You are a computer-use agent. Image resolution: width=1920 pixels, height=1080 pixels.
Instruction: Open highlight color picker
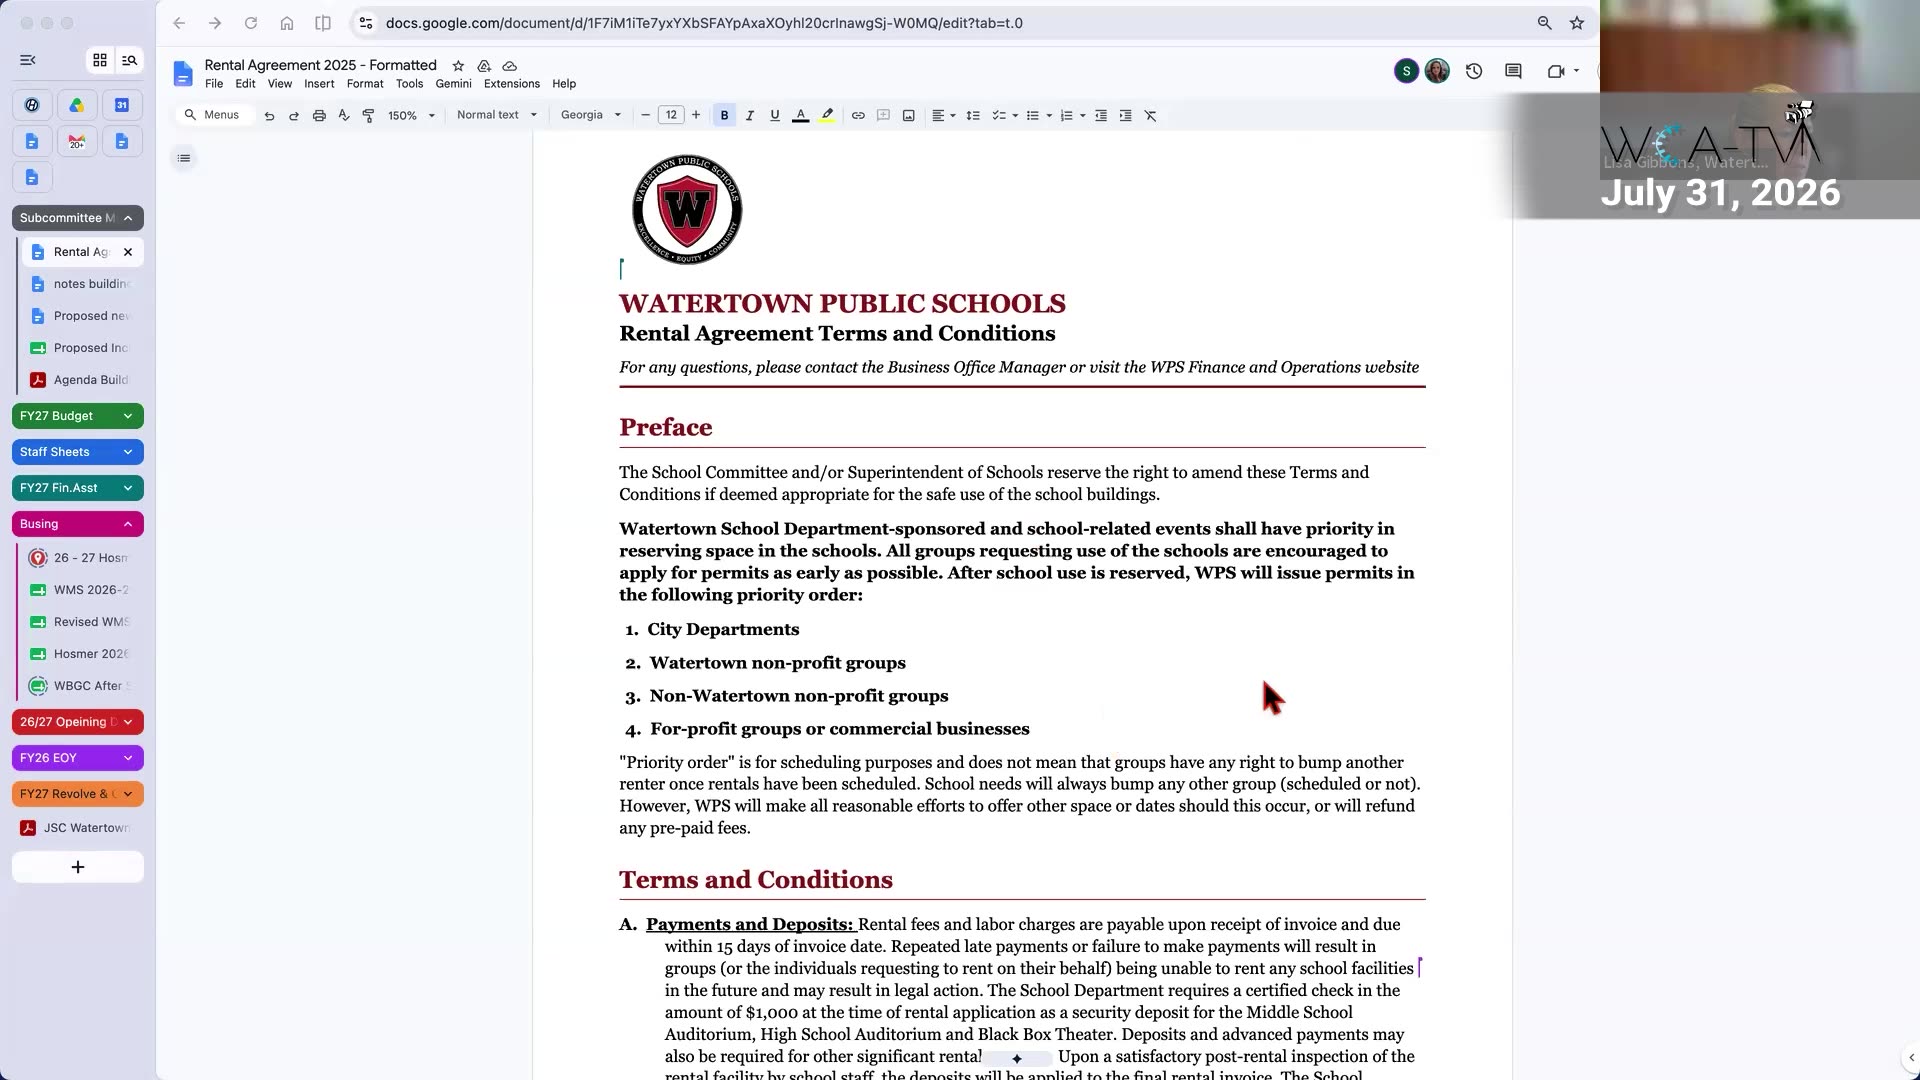(x=827, y=116)
